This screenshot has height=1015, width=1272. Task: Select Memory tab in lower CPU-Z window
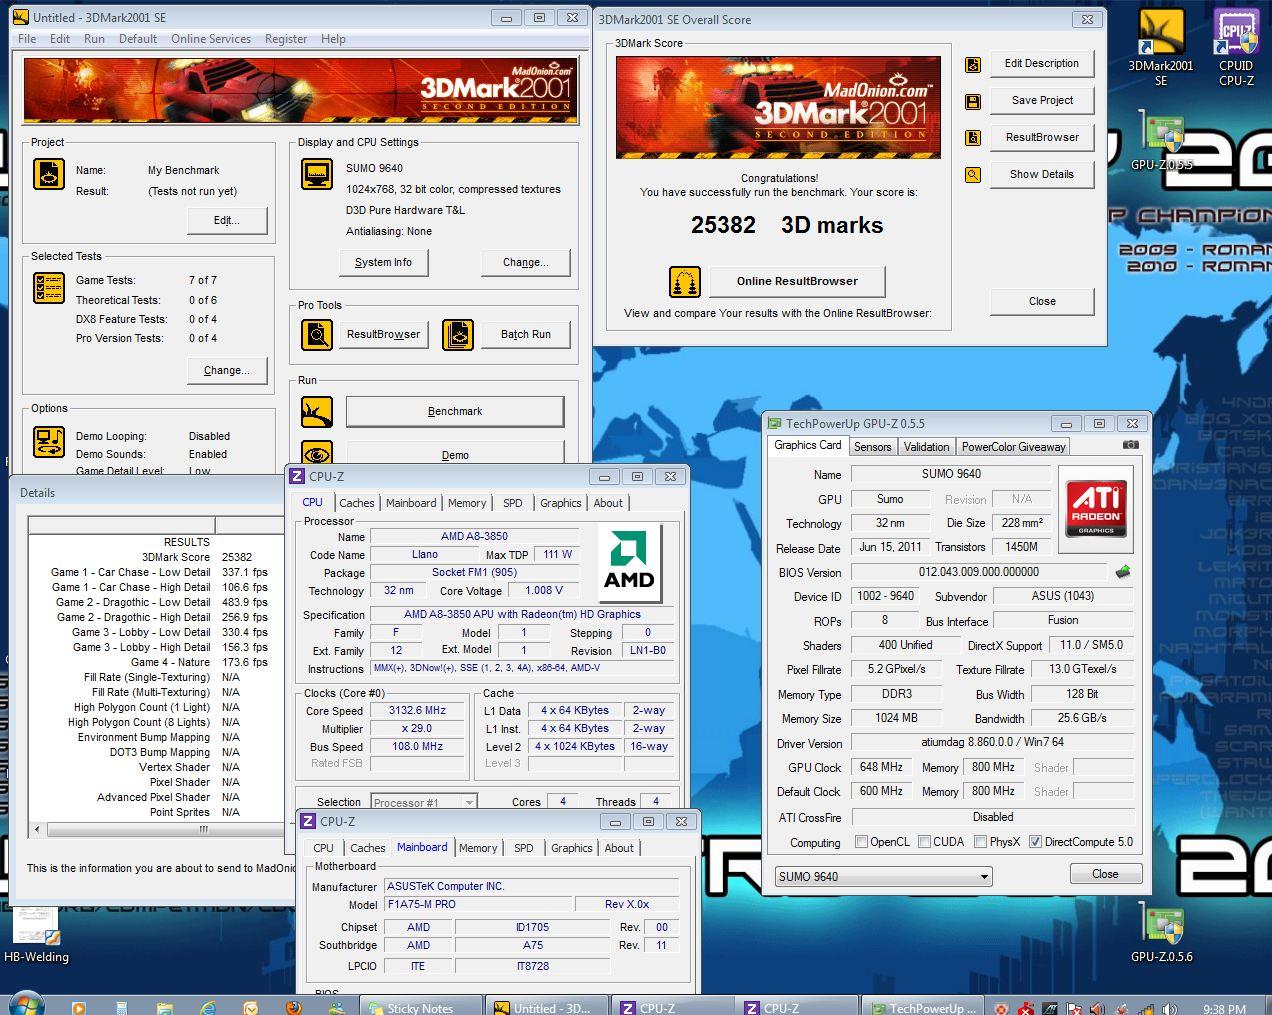click(x=478, y=848)
